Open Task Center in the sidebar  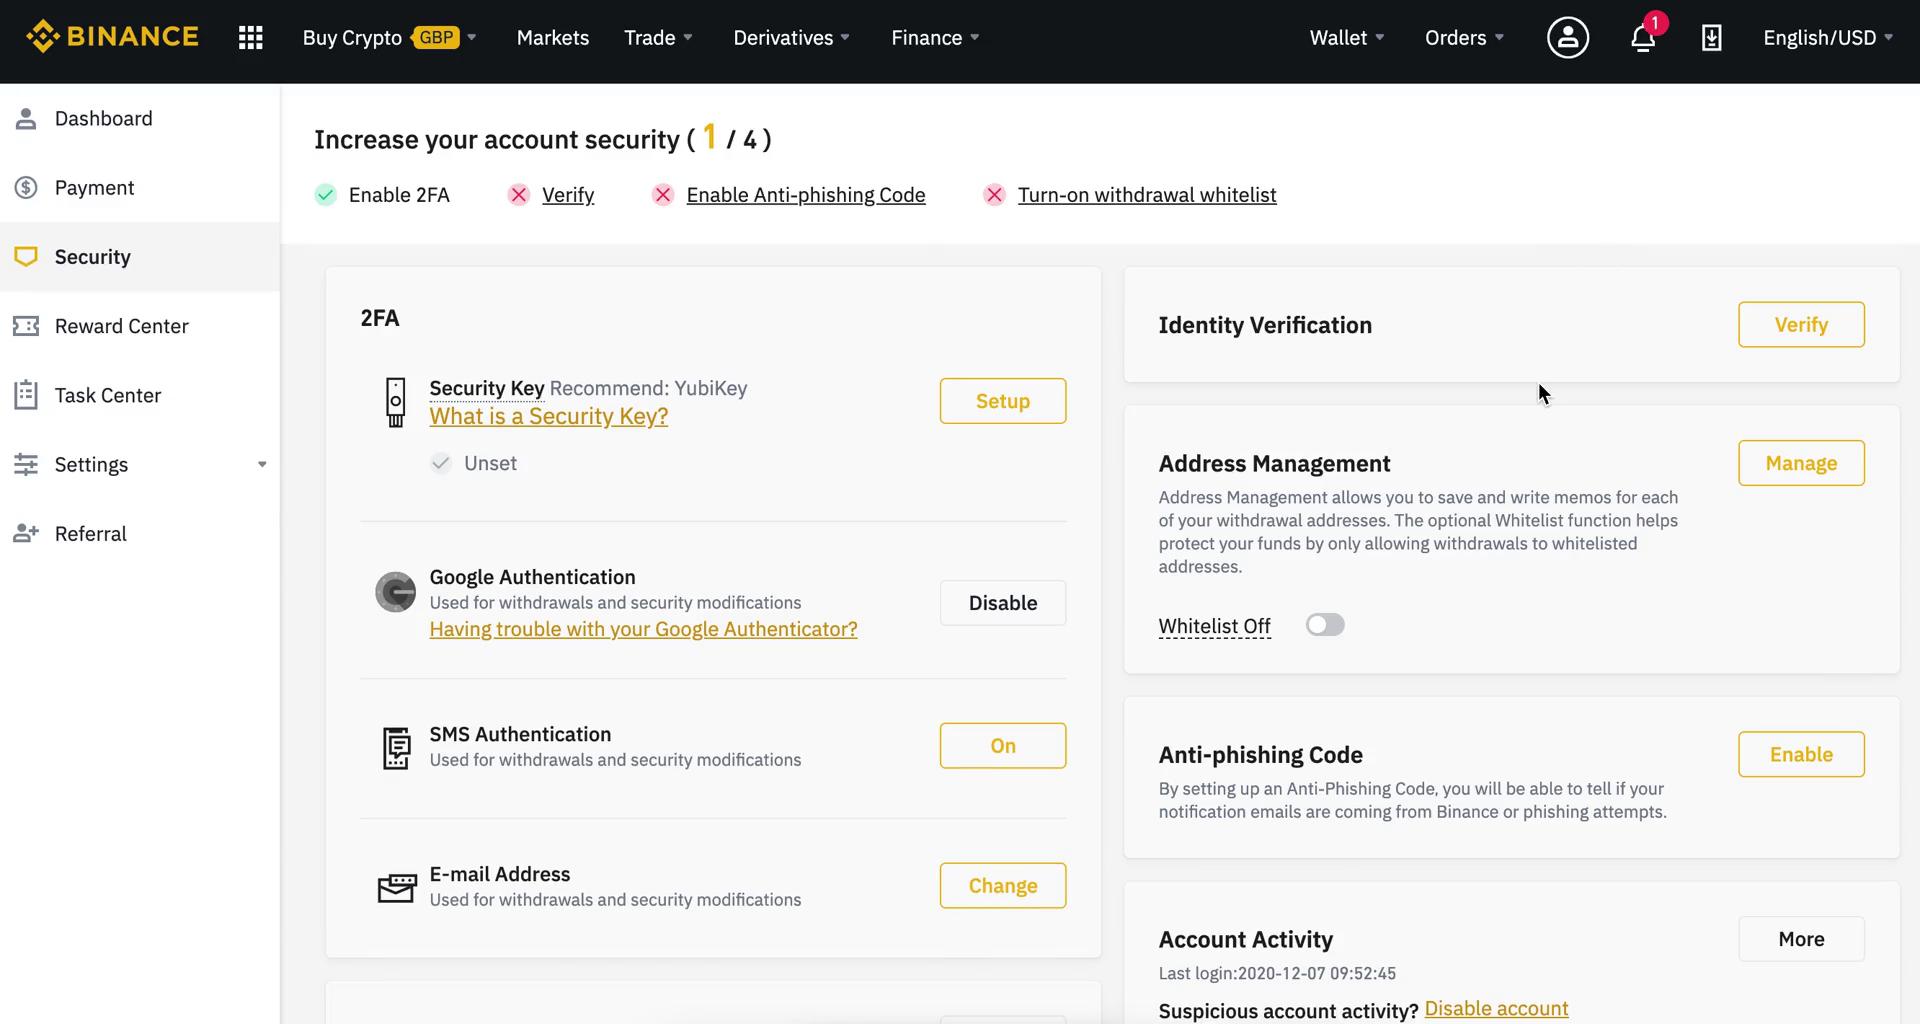140,395
